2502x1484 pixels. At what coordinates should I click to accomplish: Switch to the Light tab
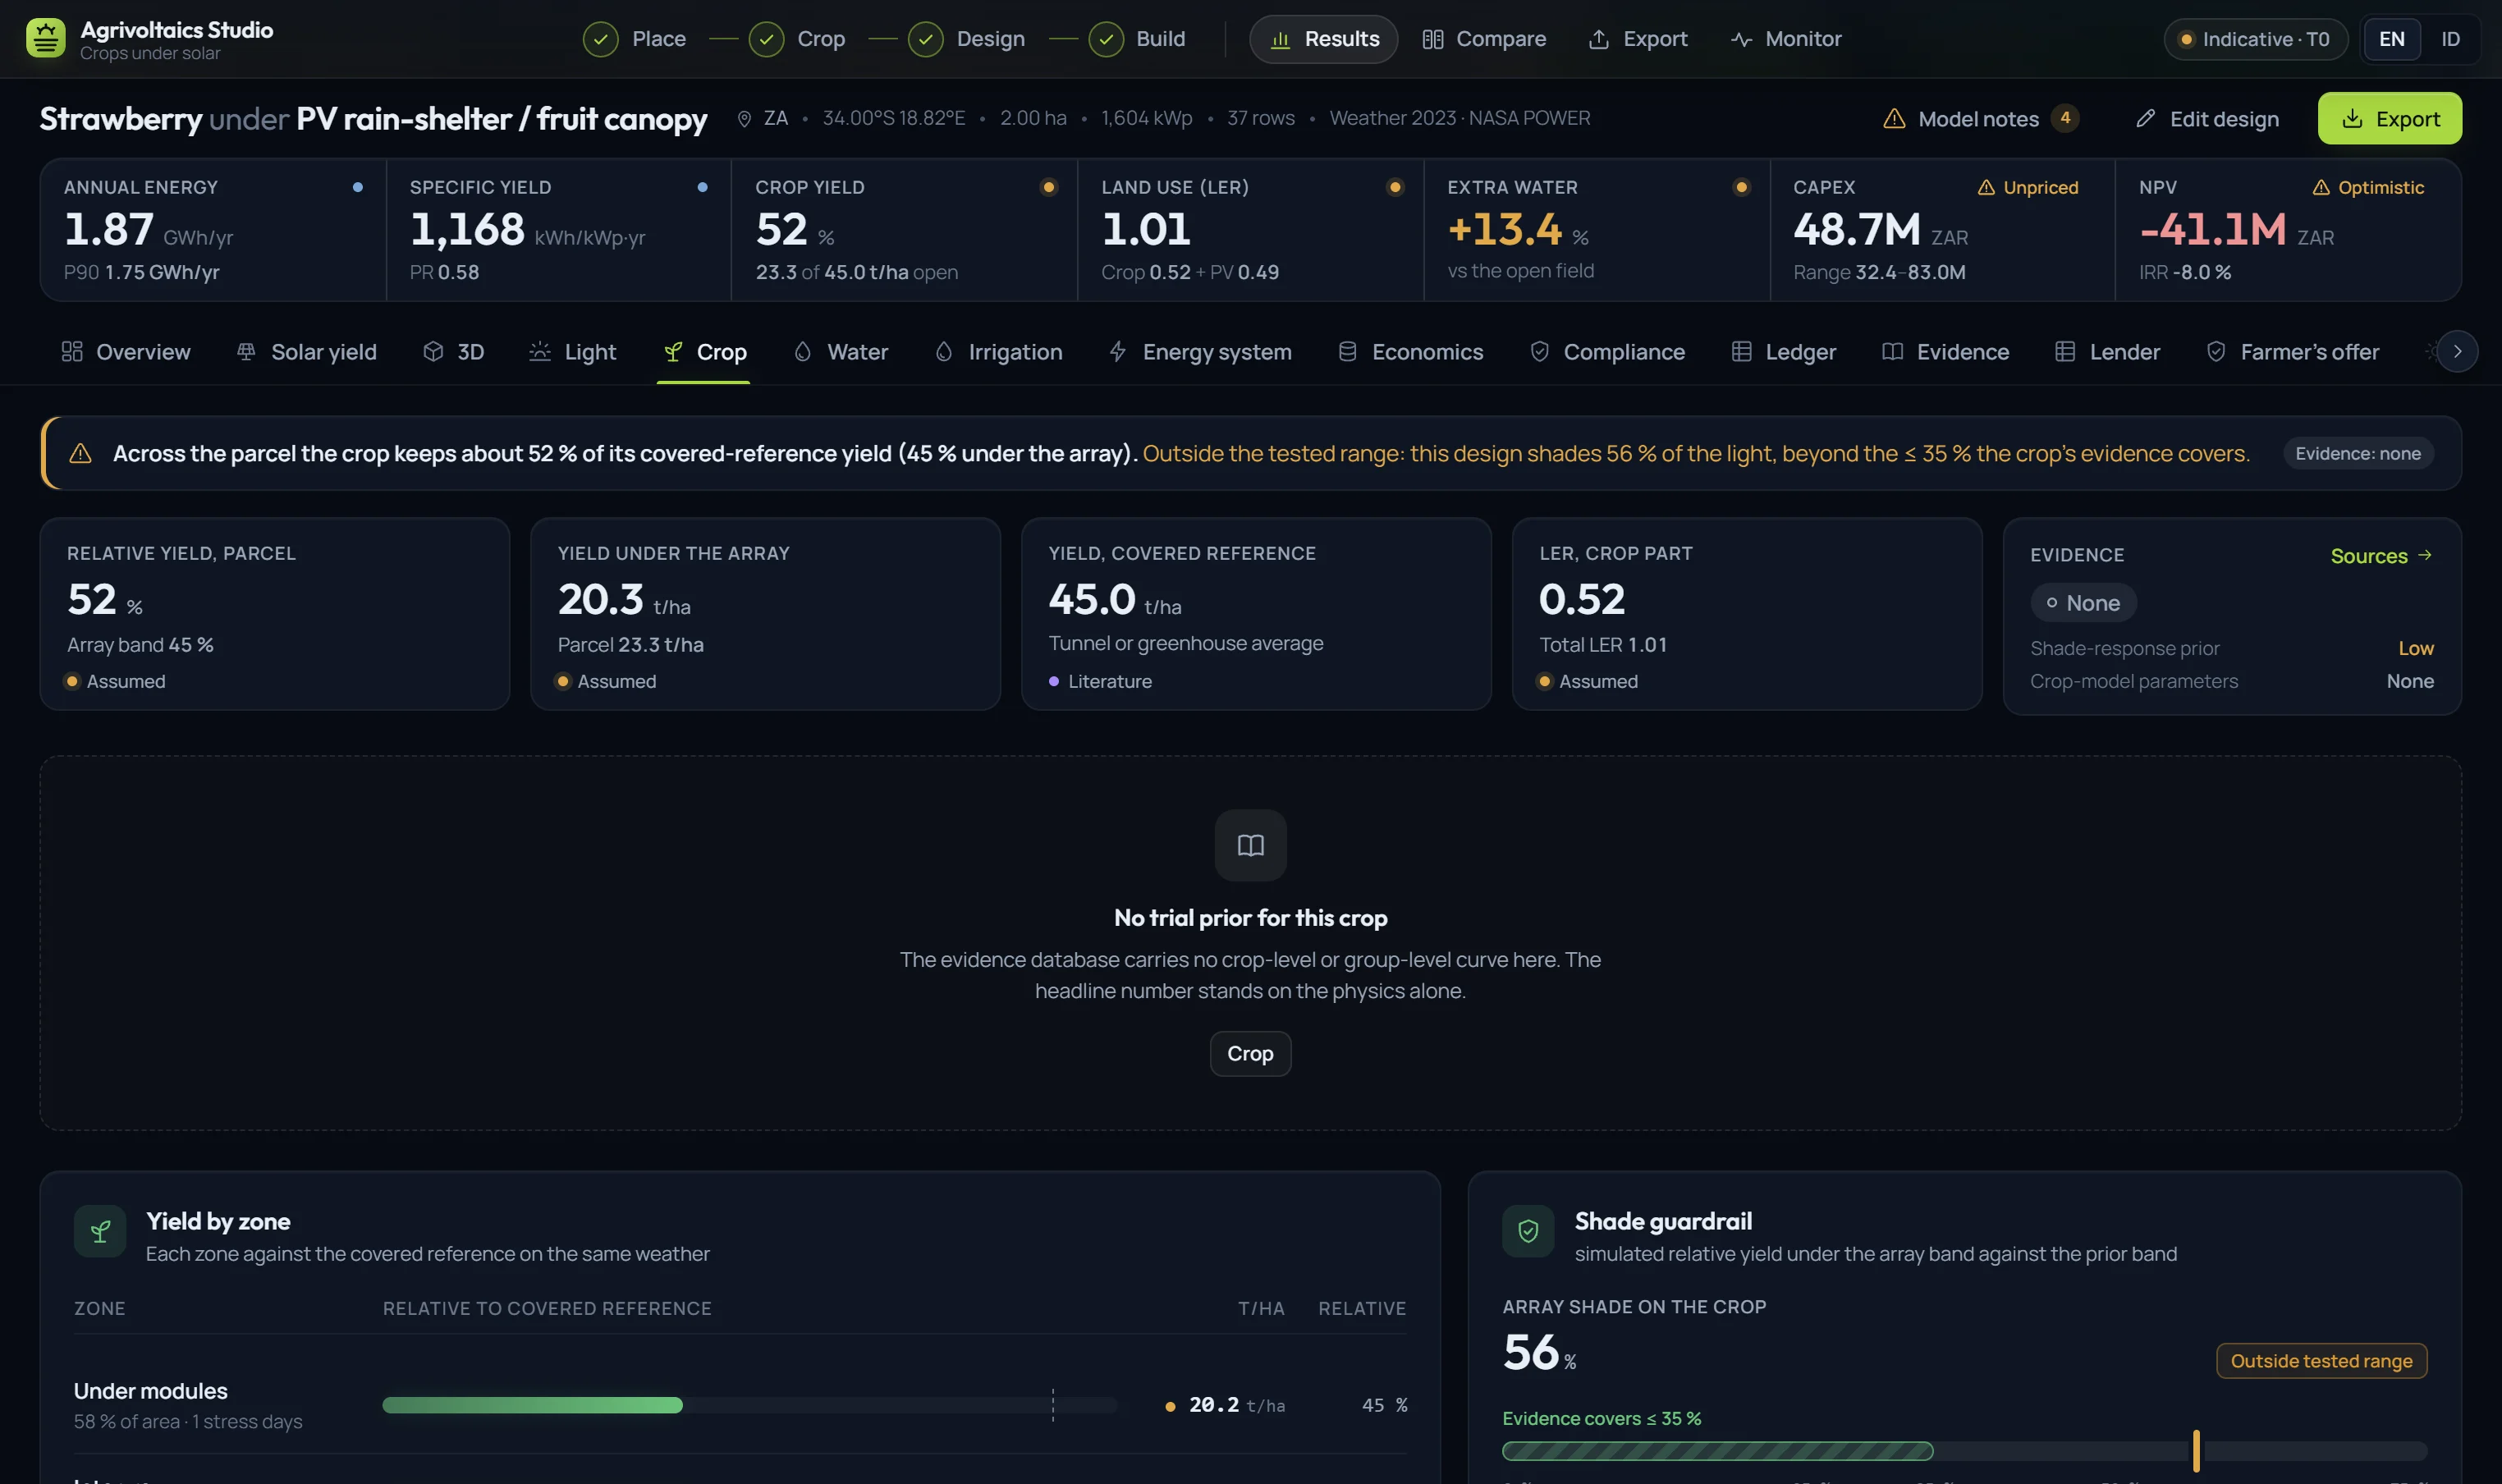pos(572,352)
